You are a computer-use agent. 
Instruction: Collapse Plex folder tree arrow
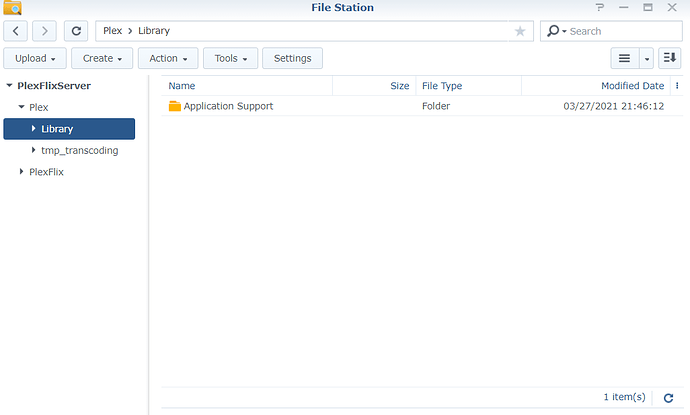(x=21, y=107)
